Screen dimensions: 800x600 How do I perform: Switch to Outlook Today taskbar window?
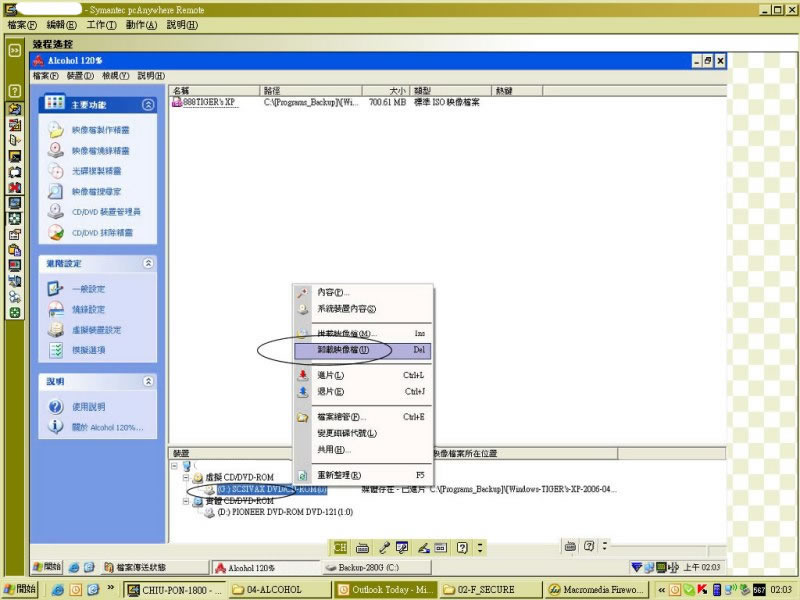(x=386, y=589)
